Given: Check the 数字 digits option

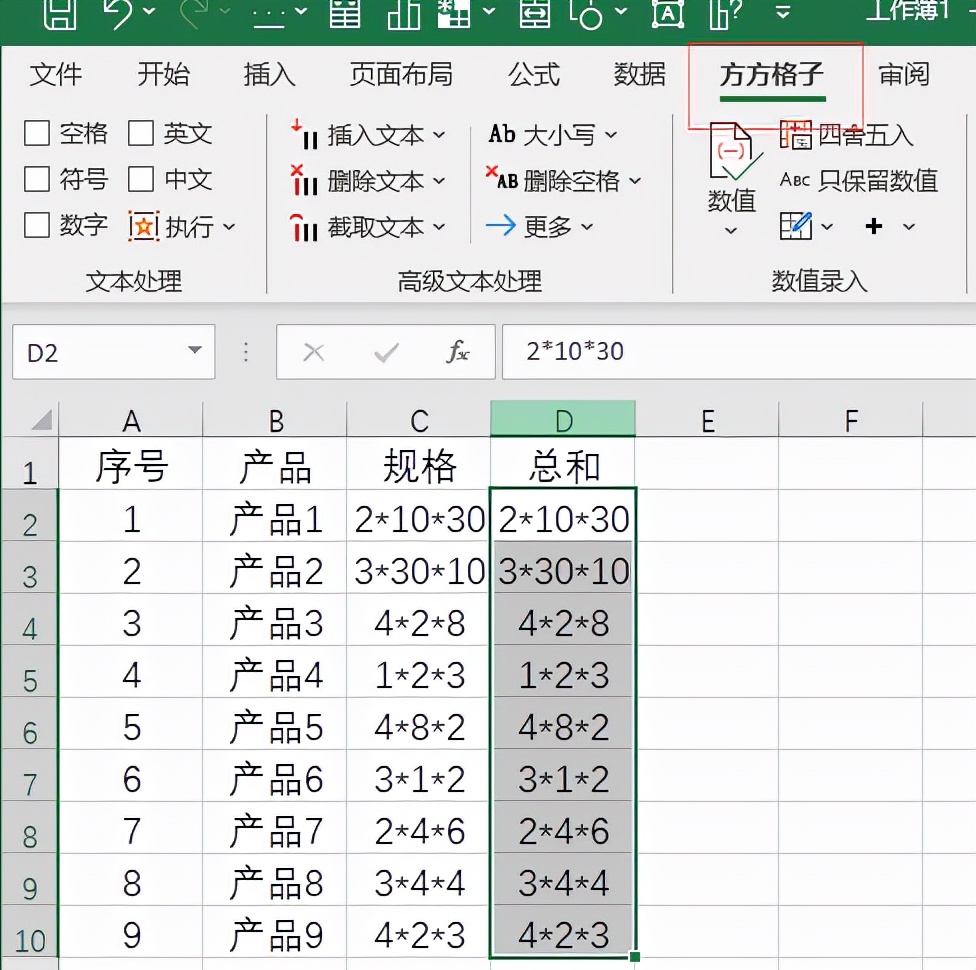Looking at the screenshot, I should (x=37, y=224).
